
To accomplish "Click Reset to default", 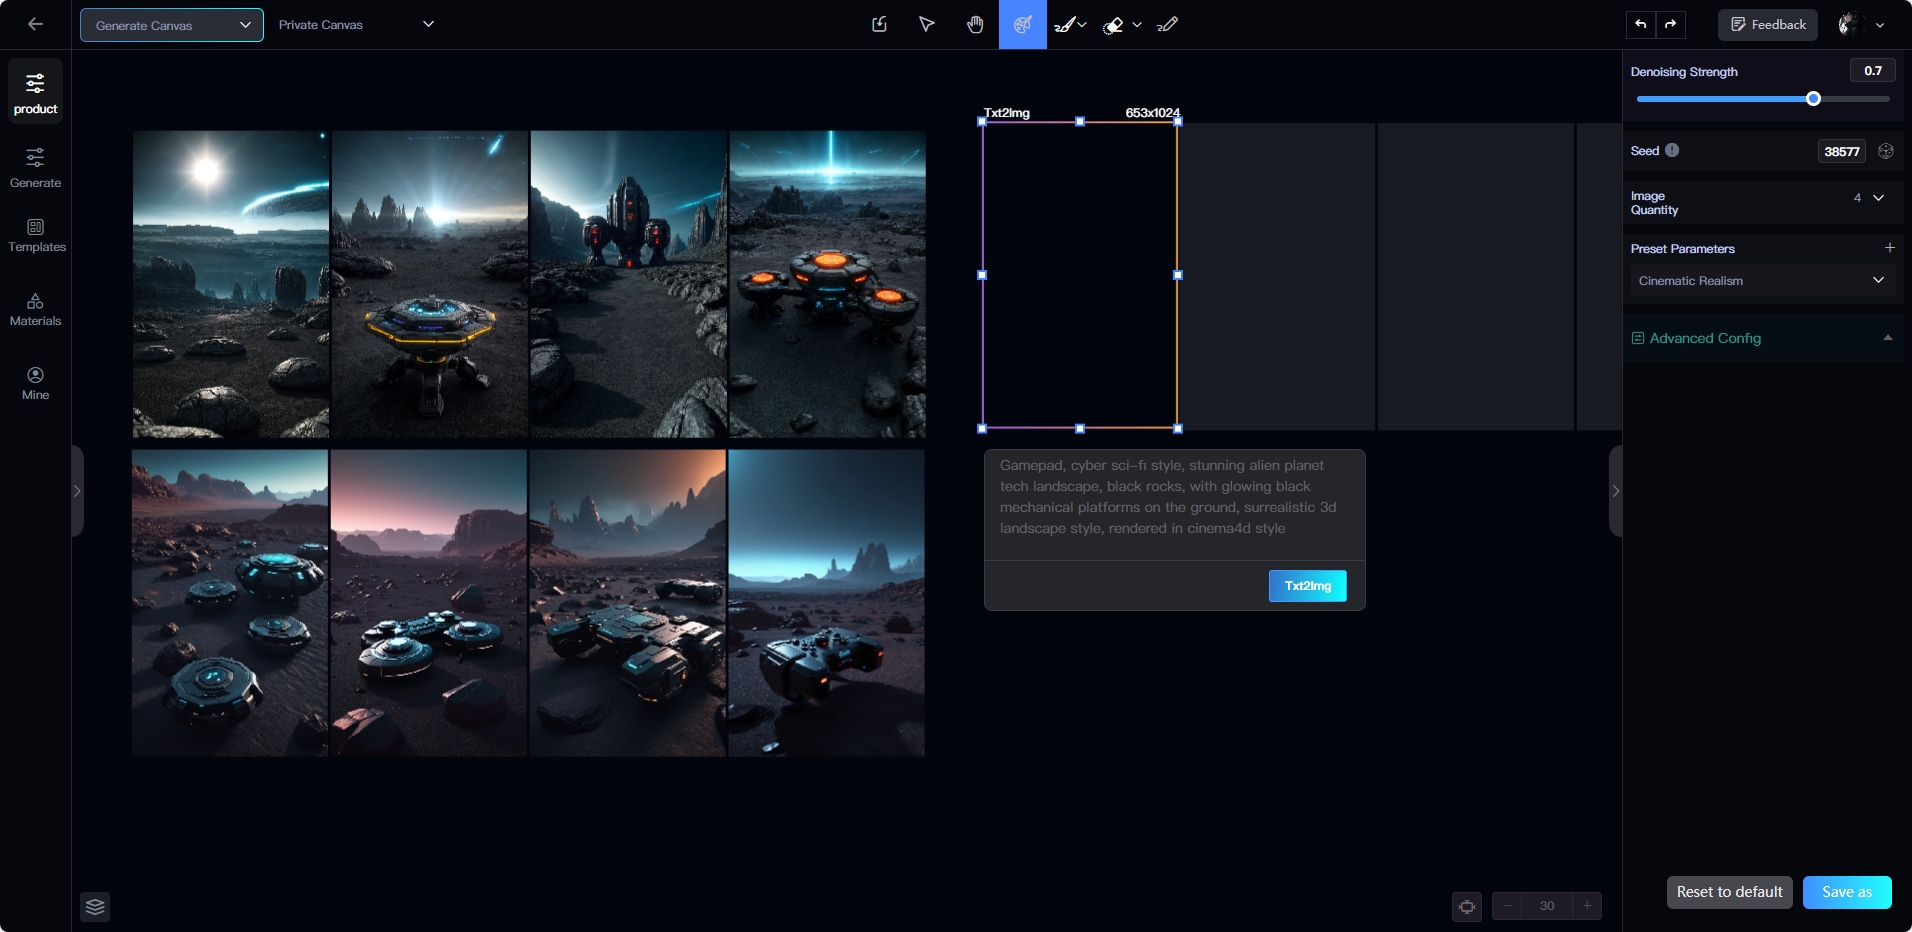I will point(1729,892).
